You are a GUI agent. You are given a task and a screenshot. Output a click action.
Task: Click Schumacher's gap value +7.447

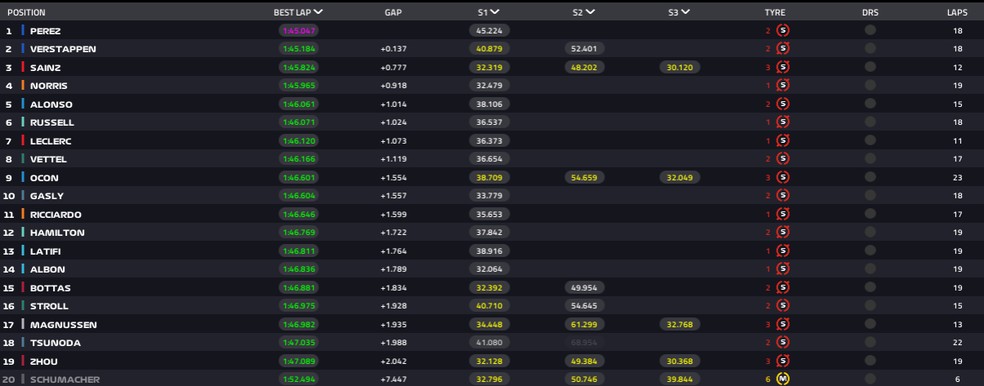tap(393, 380)
